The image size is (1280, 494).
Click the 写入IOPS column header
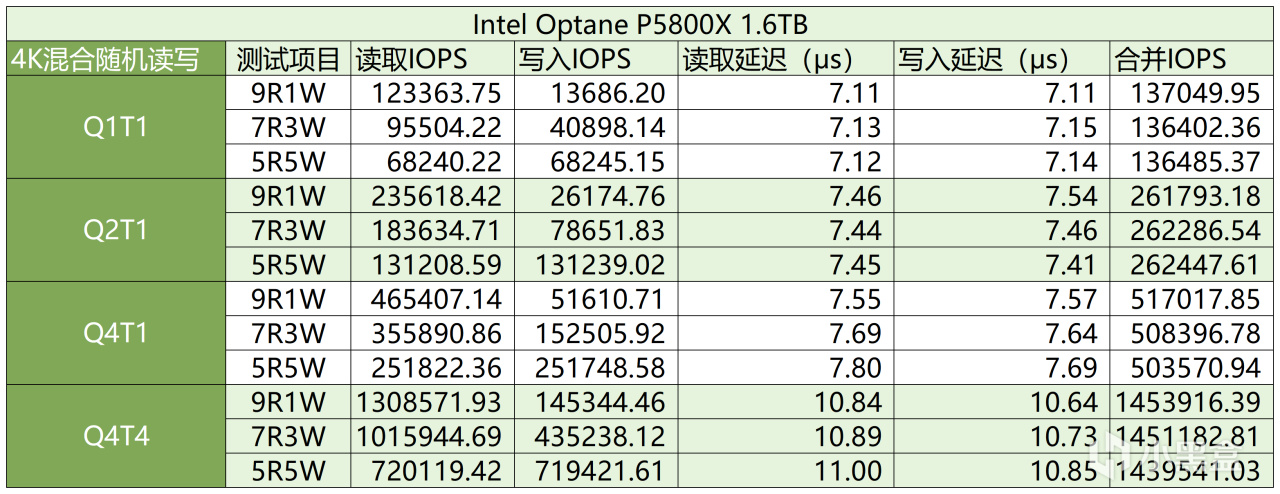click(596, 59)
